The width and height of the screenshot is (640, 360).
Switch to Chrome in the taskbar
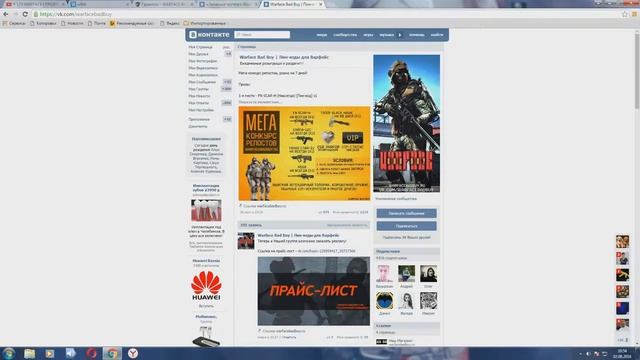click(112, 353)
